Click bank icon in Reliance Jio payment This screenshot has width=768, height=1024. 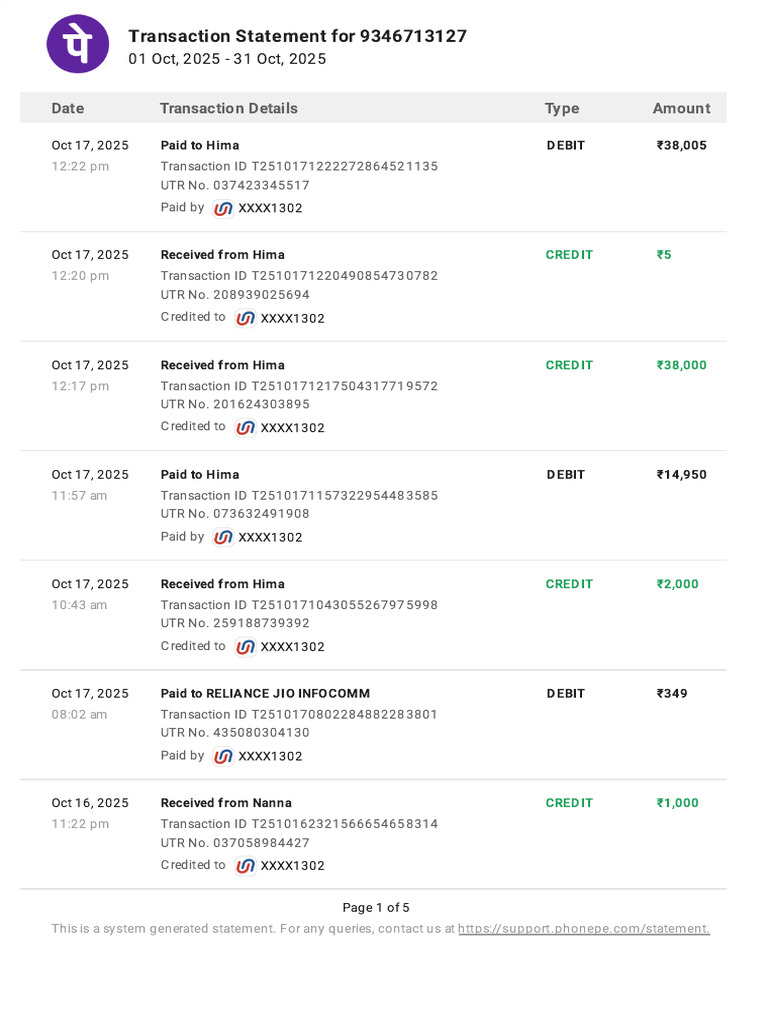click(223, 756)
